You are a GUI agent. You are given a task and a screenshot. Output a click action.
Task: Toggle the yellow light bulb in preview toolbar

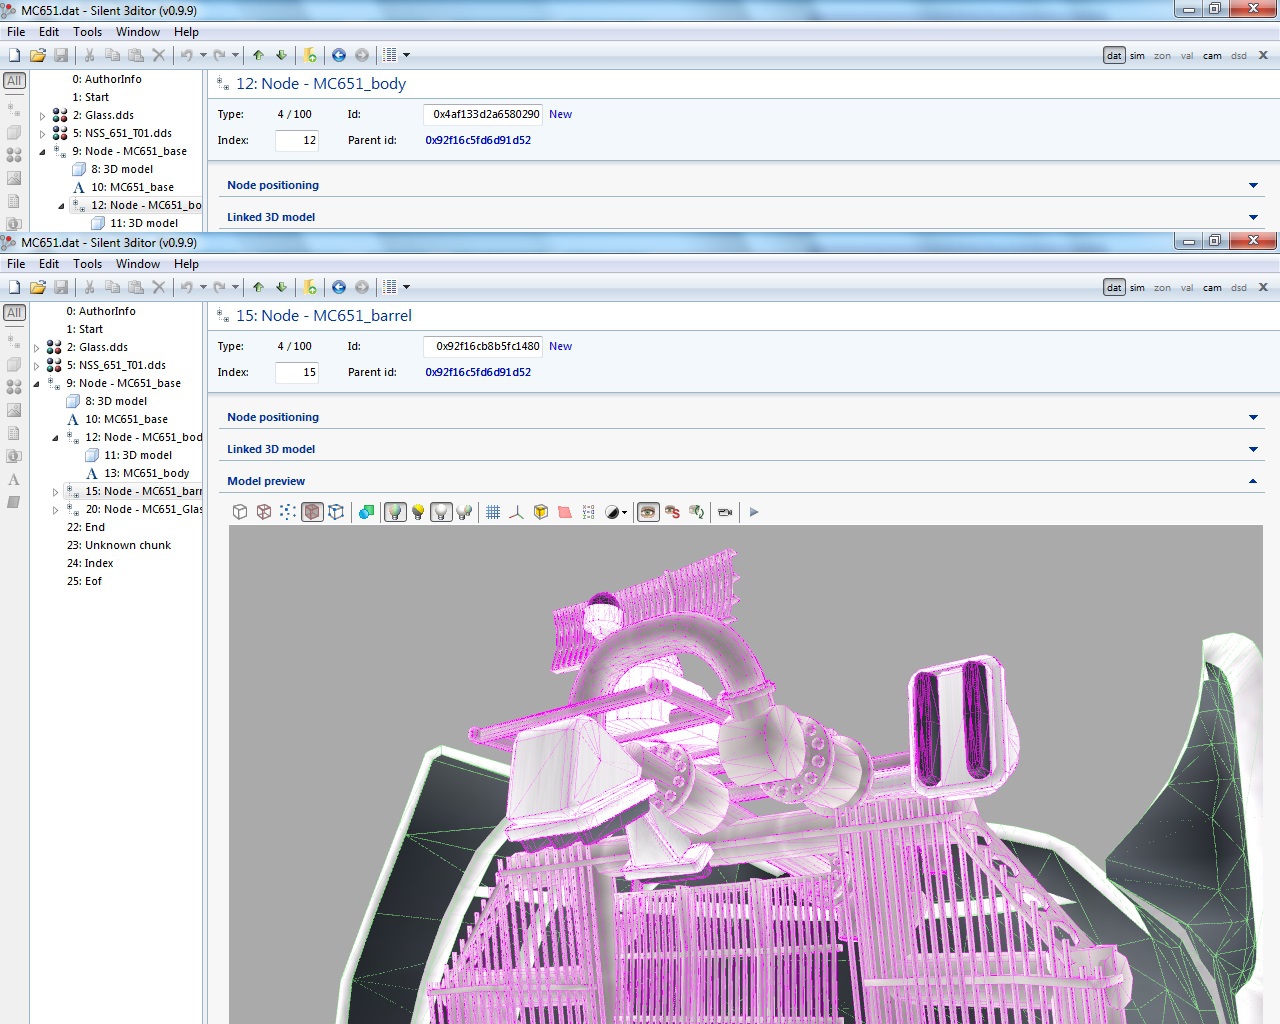[x=418, y=512]
